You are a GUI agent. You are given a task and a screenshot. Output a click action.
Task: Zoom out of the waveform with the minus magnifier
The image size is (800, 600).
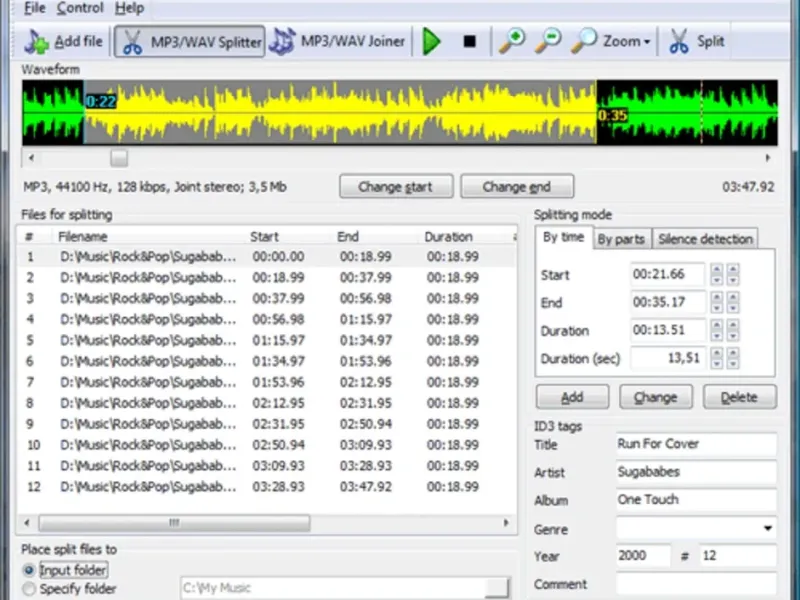click(x=547, y=41)
